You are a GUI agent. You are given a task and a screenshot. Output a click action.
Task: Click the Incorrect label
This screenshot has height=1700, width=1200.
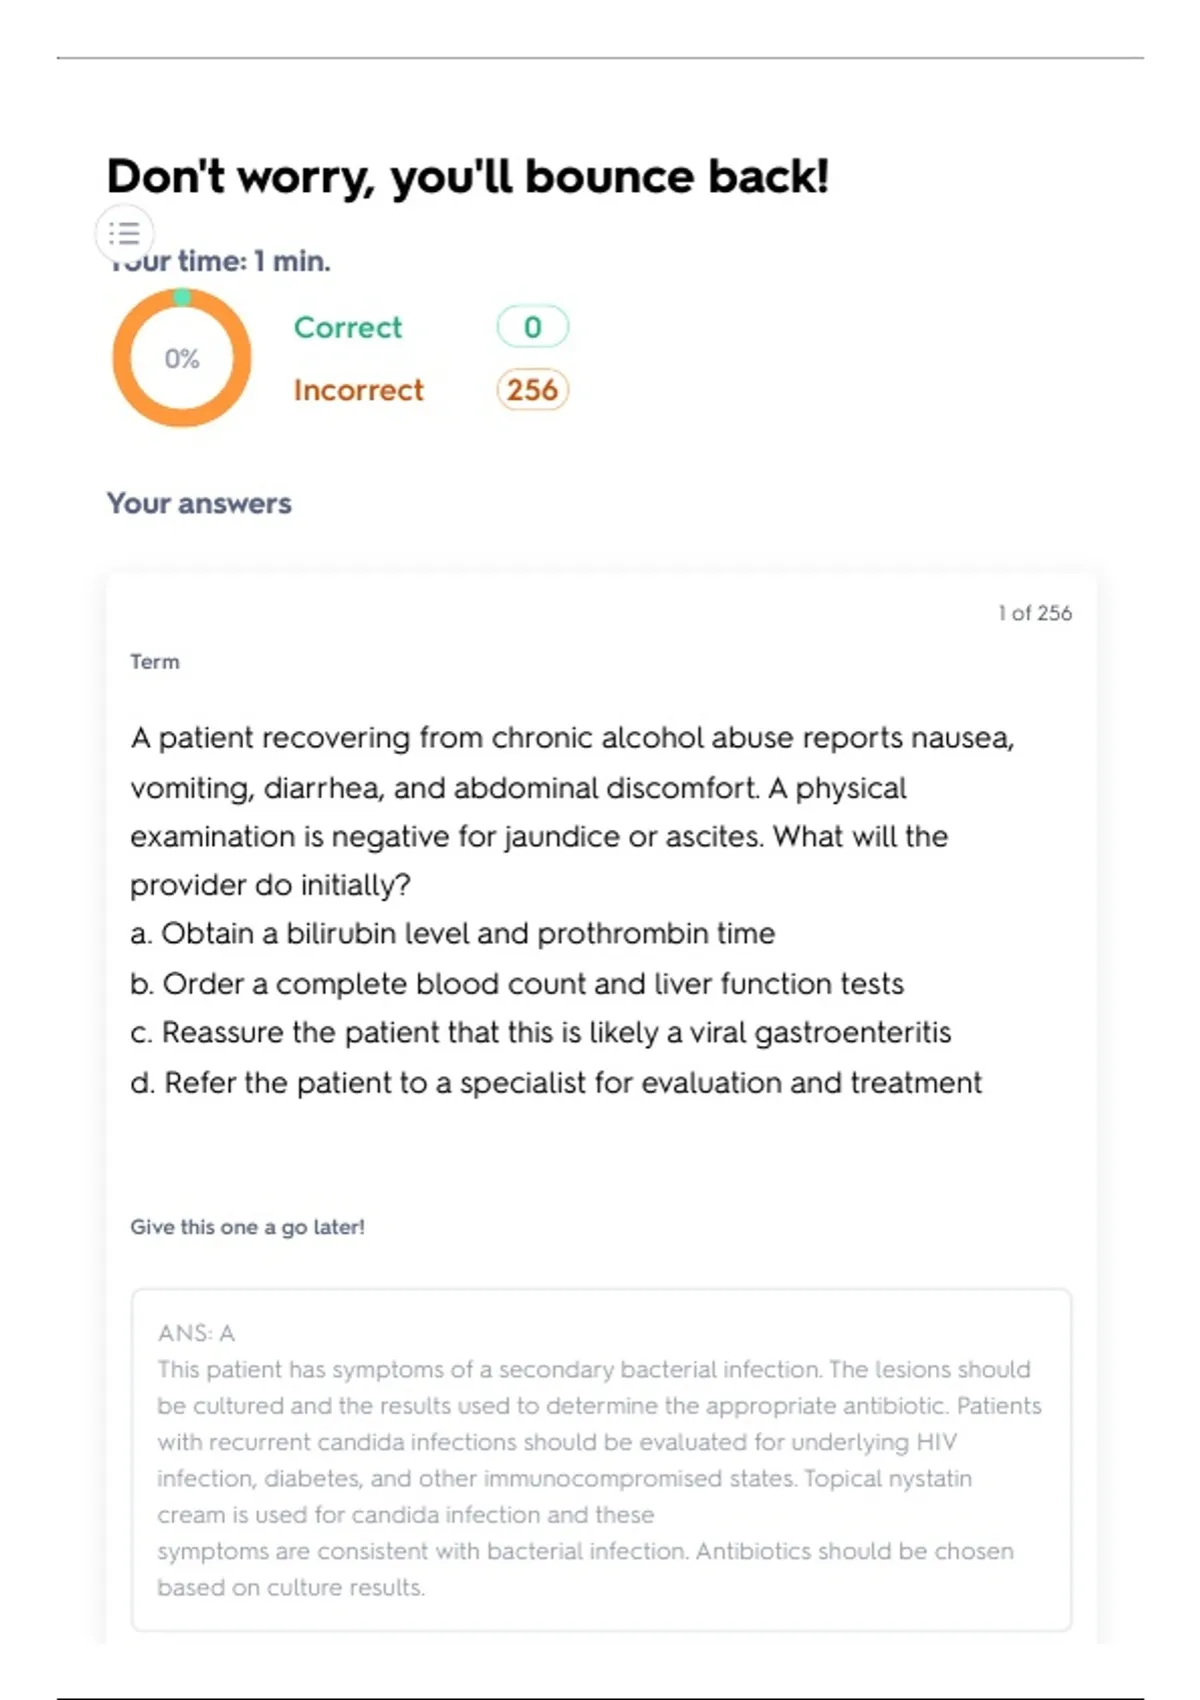pyautogui.click(x=358, y=389)
